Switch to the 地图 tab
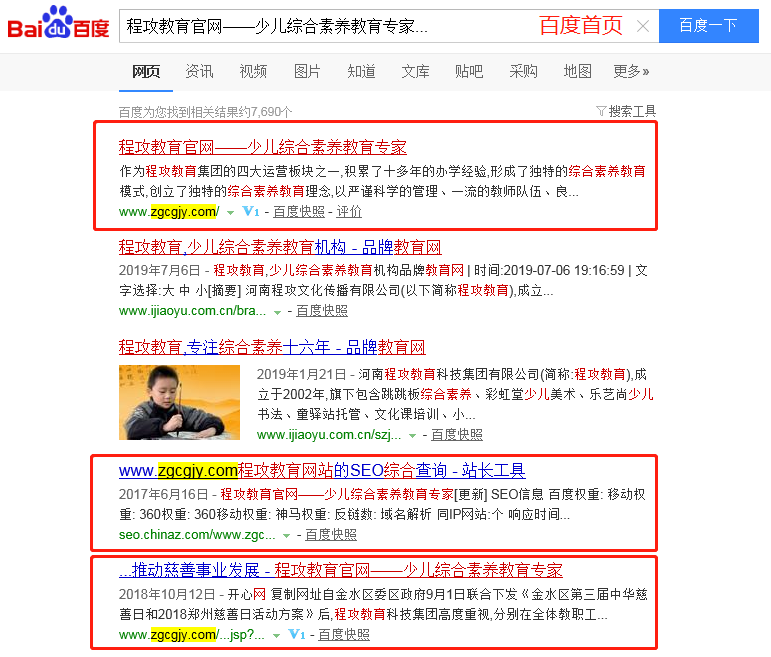This screenshot has height=657, width=771. [577, 72]
